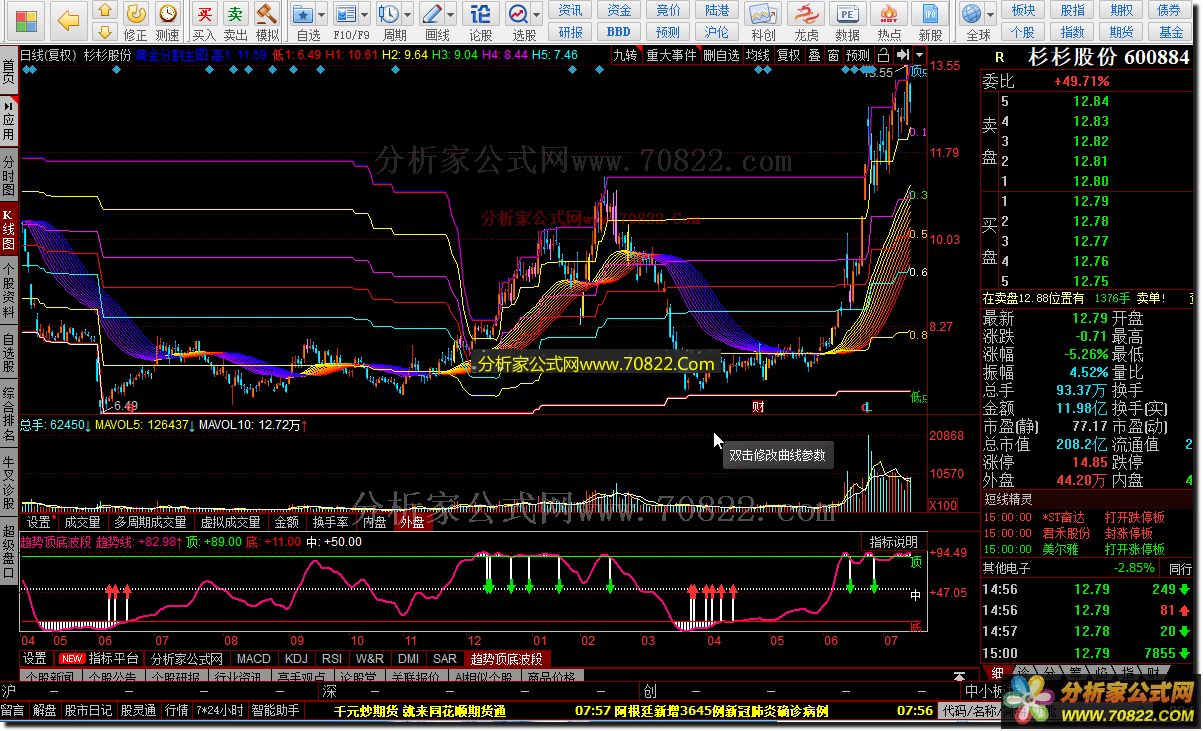This screenshot has width=1203, height=731.
Task: Open 股市日记 in bottom status bar
Action: (89, 711)
